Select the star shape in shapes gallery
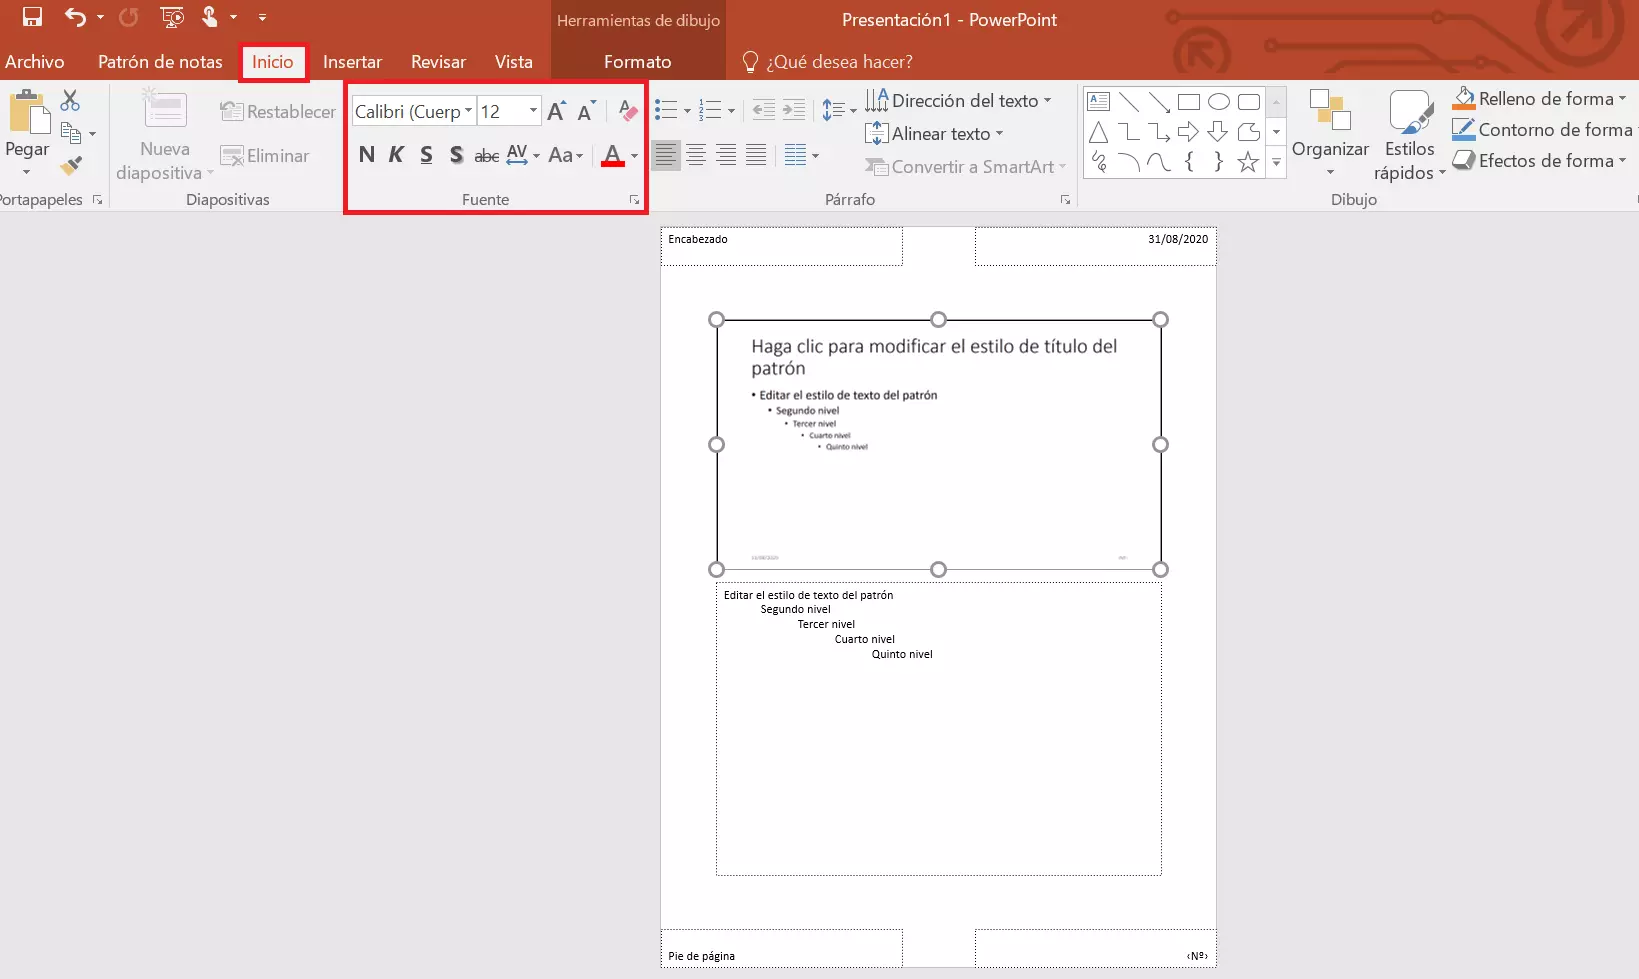 (x=1247, y=162)
